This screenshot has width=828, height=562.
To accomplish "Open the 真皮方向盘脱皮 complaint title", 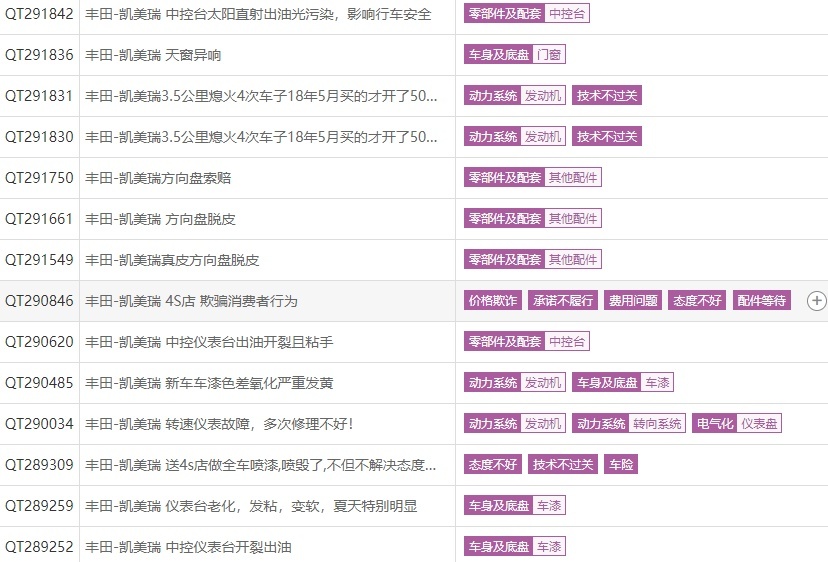I will (172, 260).
